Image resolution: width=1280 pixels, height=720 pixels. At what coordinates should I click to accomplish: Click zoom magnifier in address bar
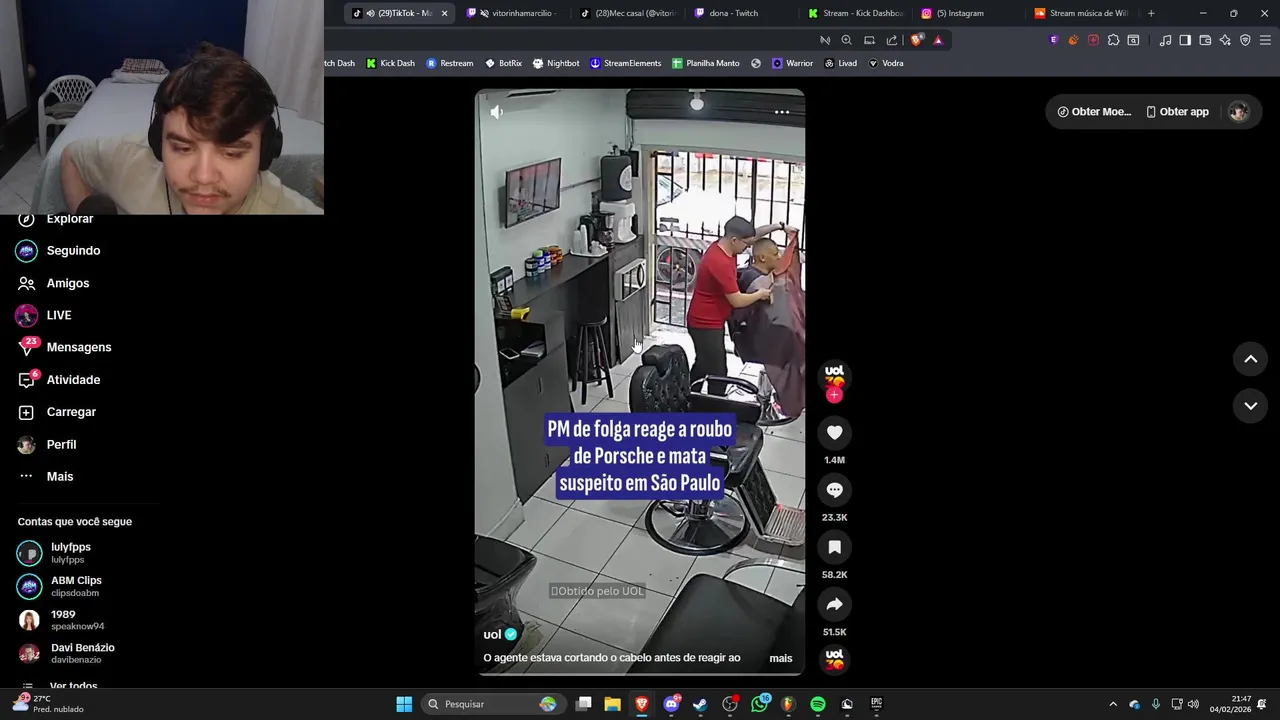847,40
